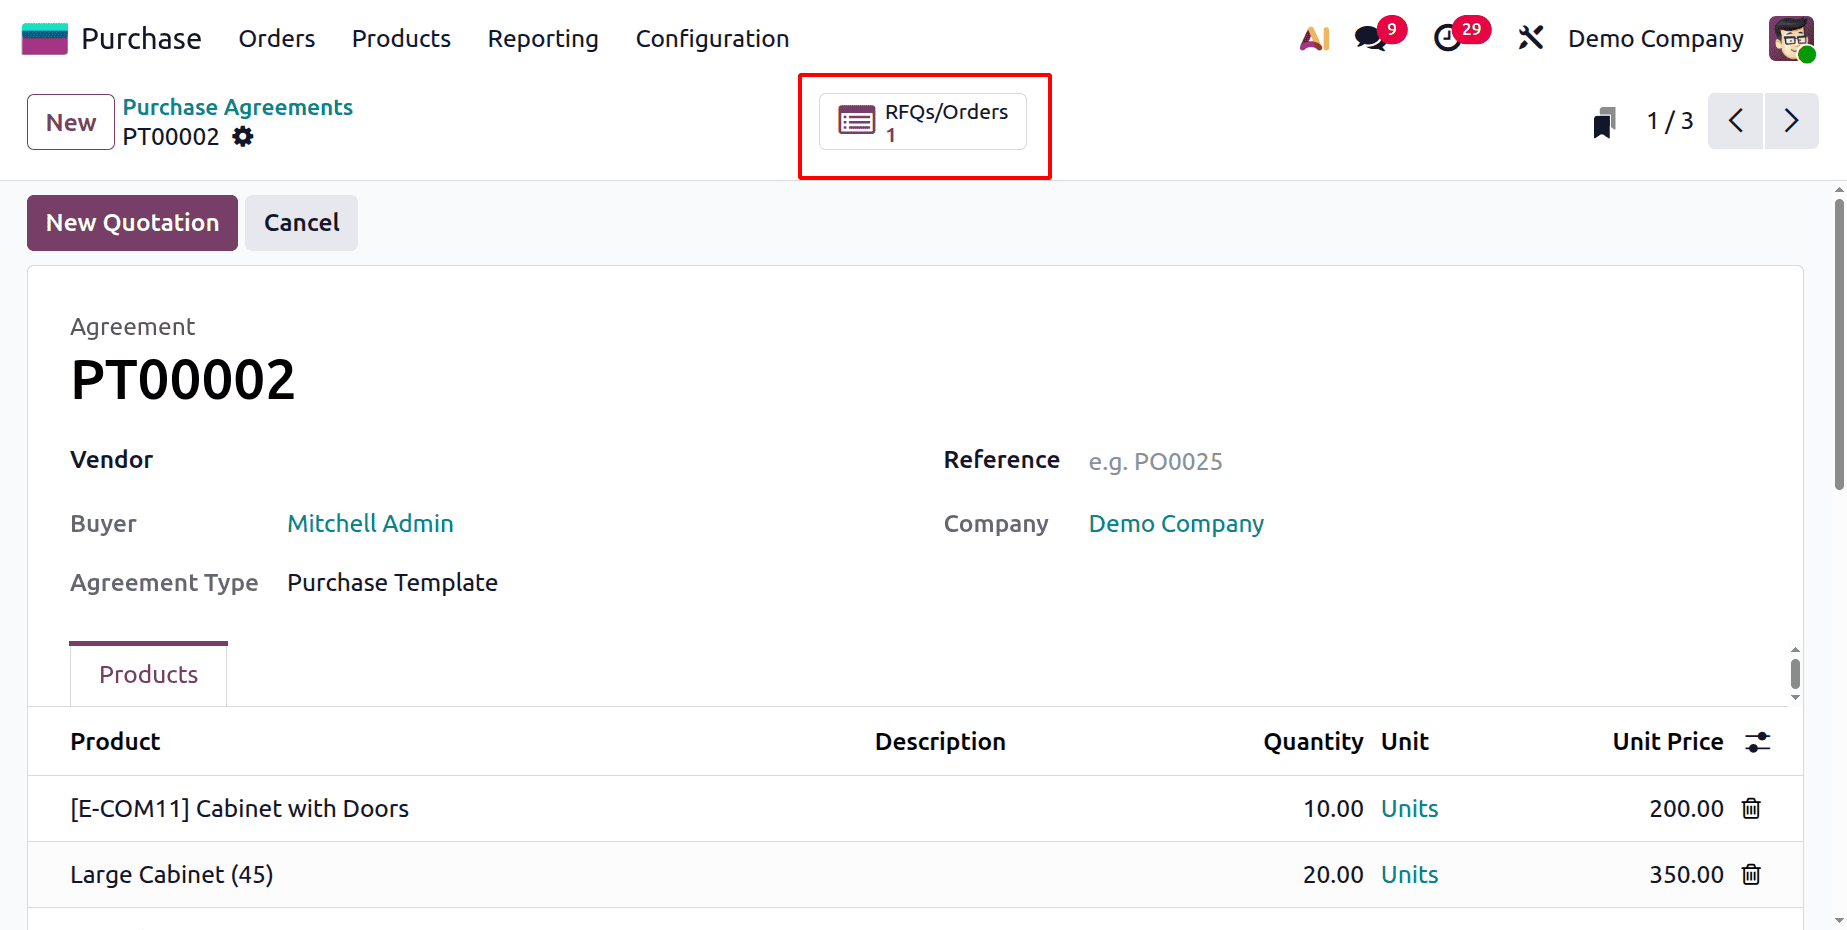Open the optional columns icon near Unit Price

point(1759,742)
